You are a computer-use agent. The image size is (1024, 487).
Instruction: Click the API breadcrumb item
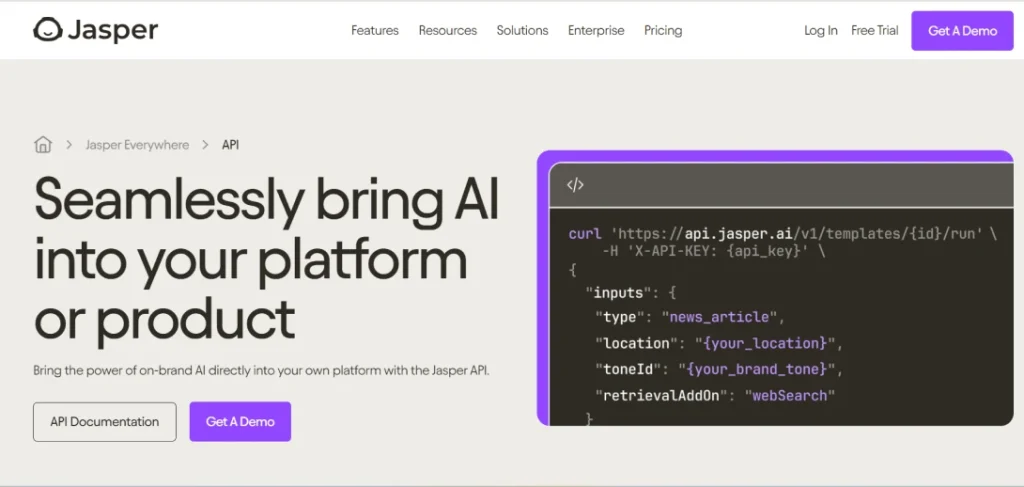(x=231, y=145)
